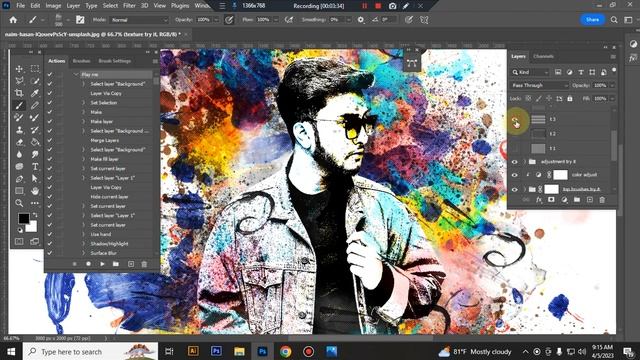Image resolution: width=640 pixels, height=360 pixels.
Task: Collapse the Play me action
Action: pos(76,74)
